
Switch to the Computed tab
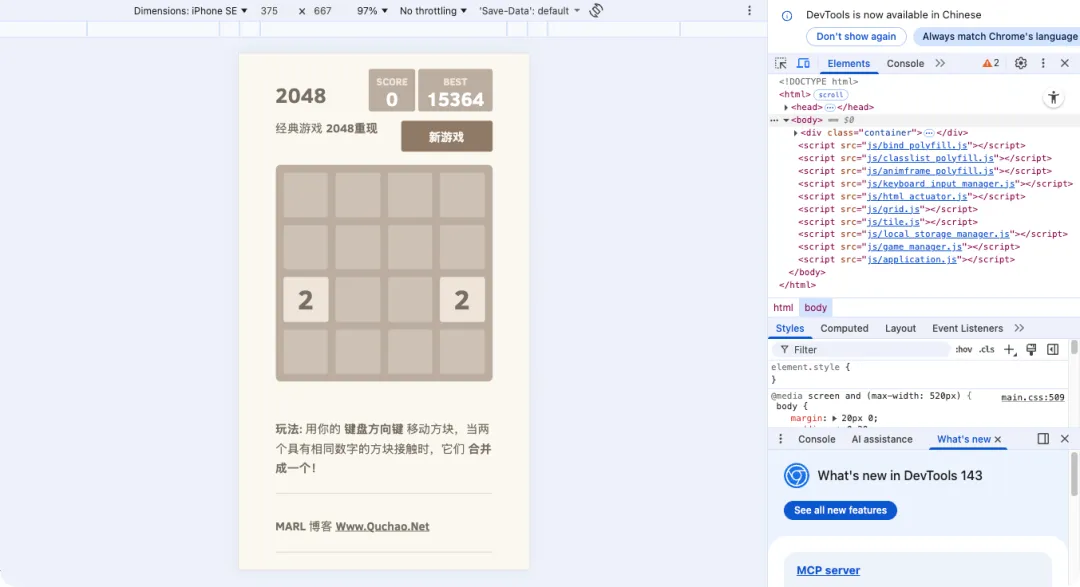pos(844,328)
